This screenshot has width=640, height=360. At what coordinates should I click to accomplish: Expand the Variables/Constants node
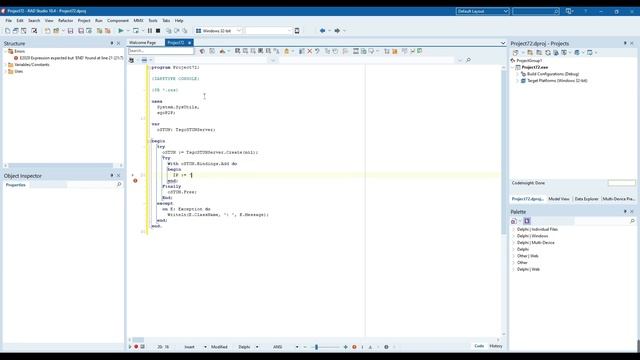6,64
